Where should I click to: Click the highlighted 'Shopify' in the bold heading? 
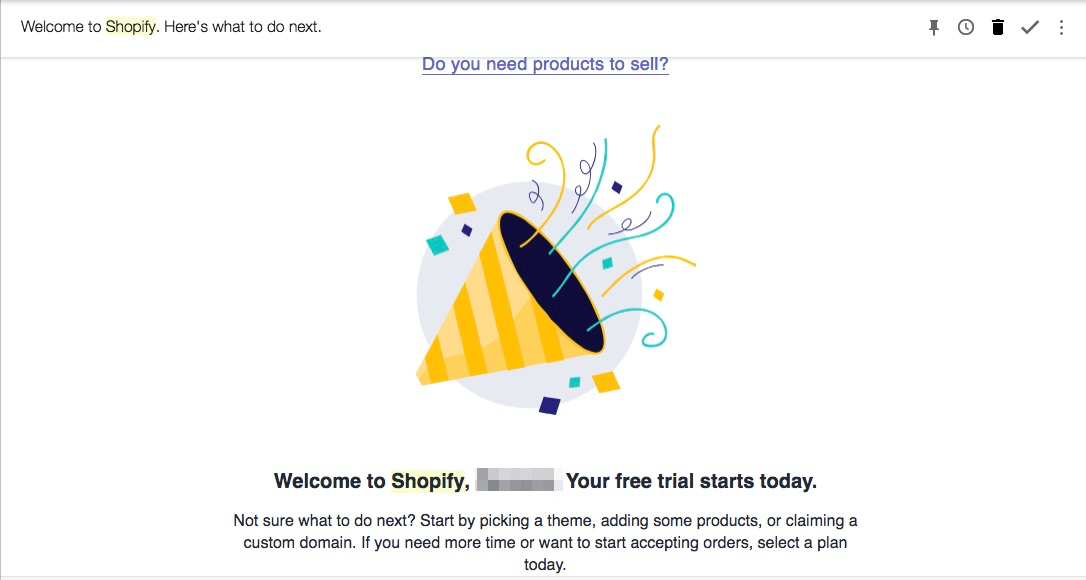(428, 481)
